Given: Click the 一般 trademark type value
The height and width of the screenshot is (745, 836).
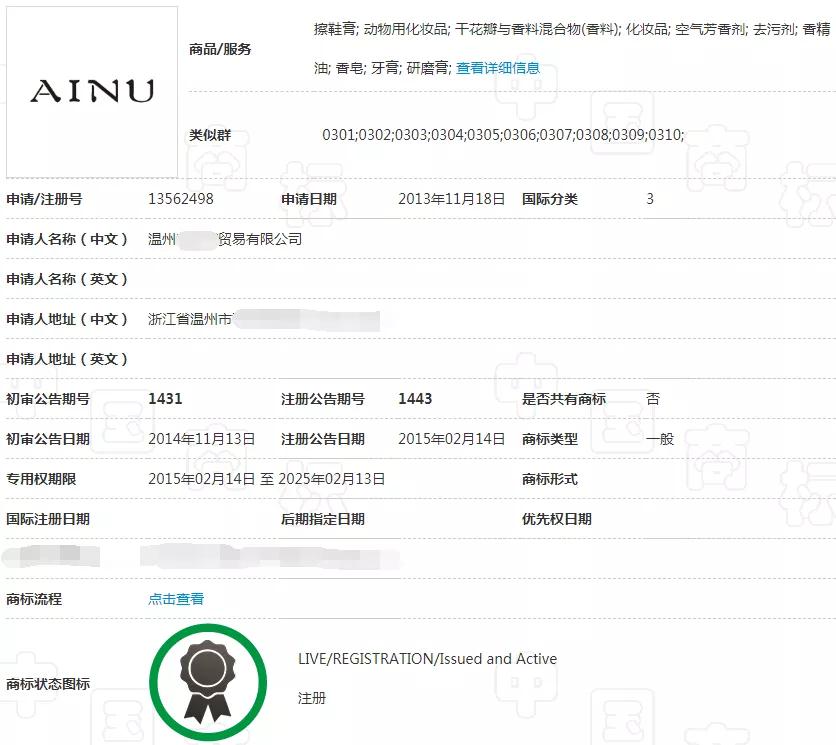Looking at the screenshot, I should (660, 439).
